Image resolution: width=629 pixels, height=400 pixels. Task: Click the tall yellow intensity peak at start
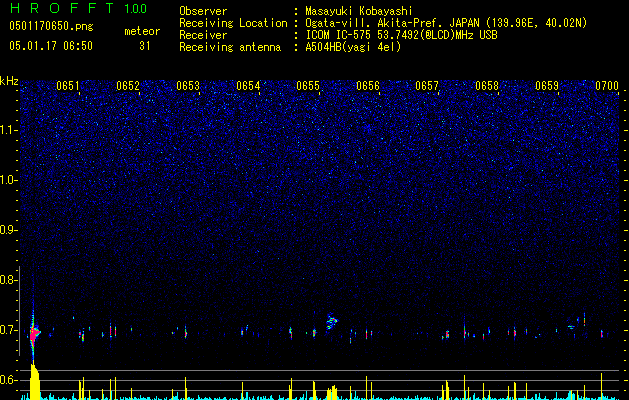tap(34, 381)
